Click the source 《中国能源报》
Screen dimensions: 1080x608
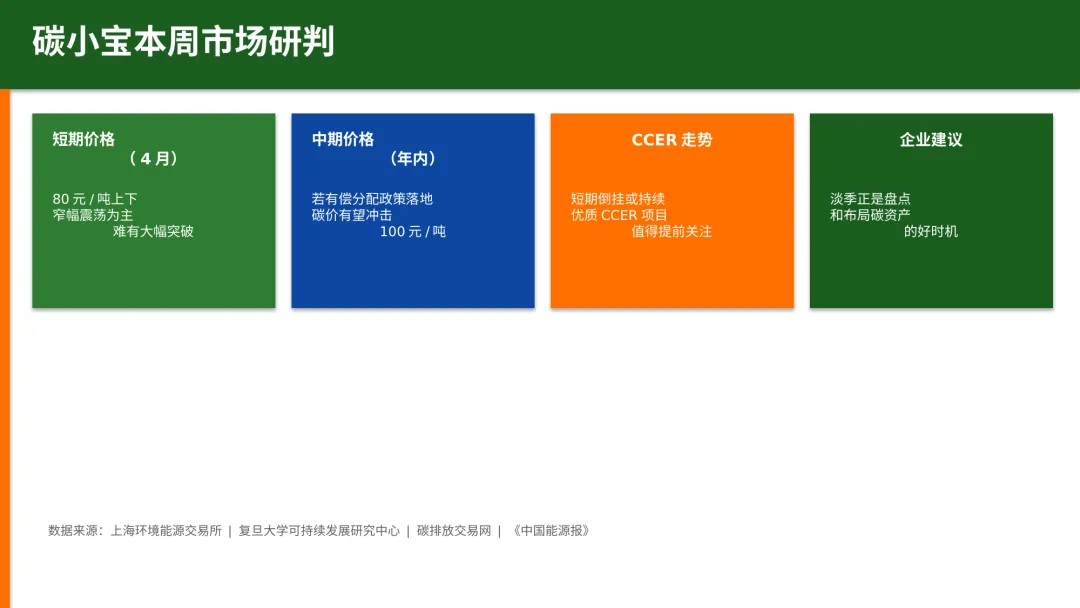[550, 531]
